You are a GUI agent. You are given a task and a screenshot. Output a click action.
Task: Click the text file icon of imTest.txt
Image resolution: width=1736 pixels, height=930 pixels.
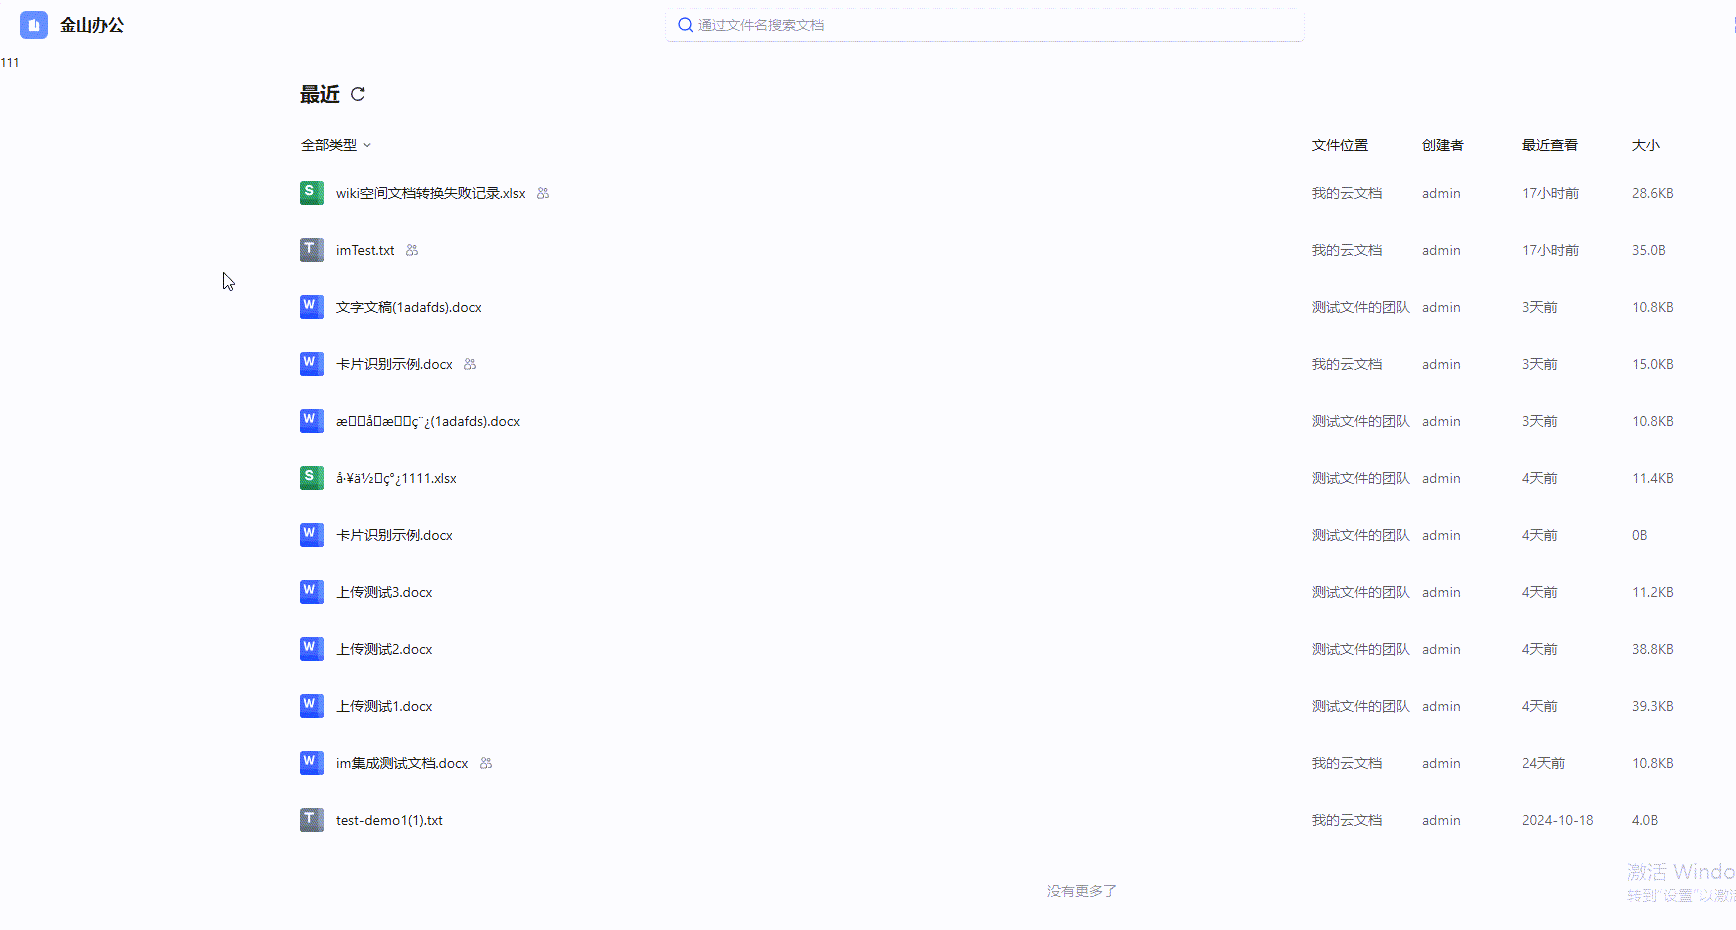click(311, 250)
